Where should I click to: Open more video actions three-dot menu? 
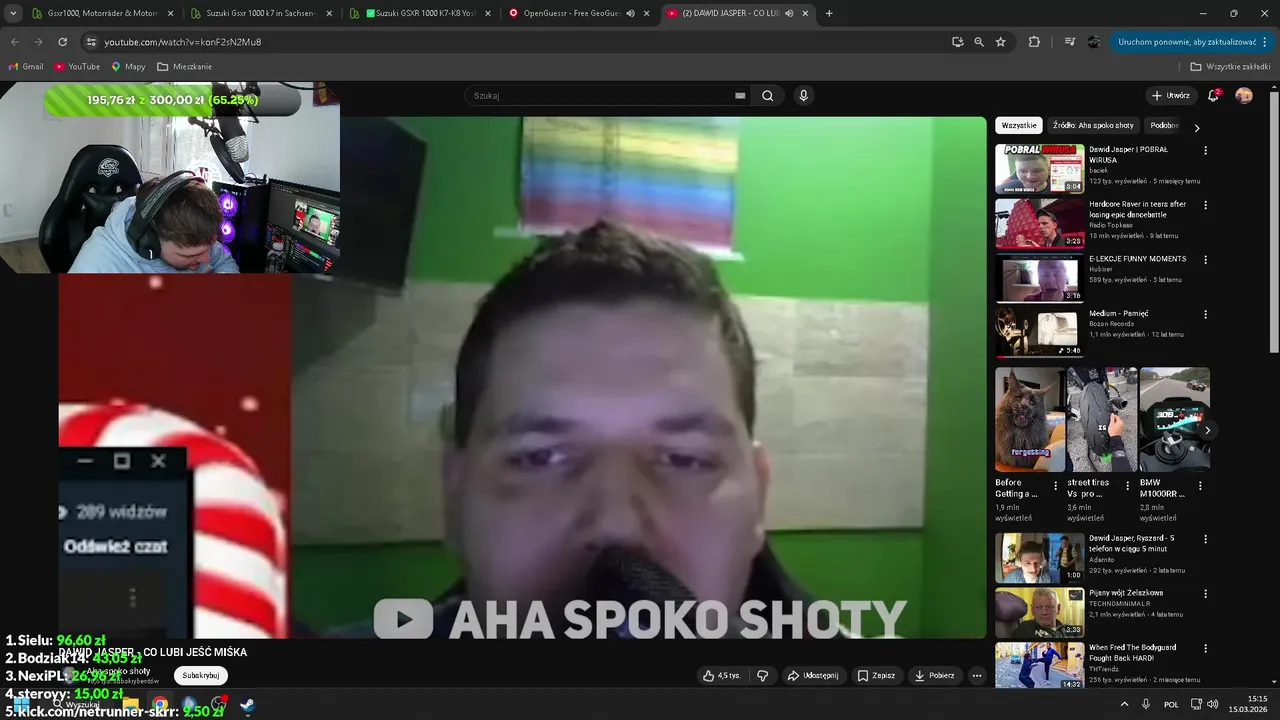pos(977,676)
